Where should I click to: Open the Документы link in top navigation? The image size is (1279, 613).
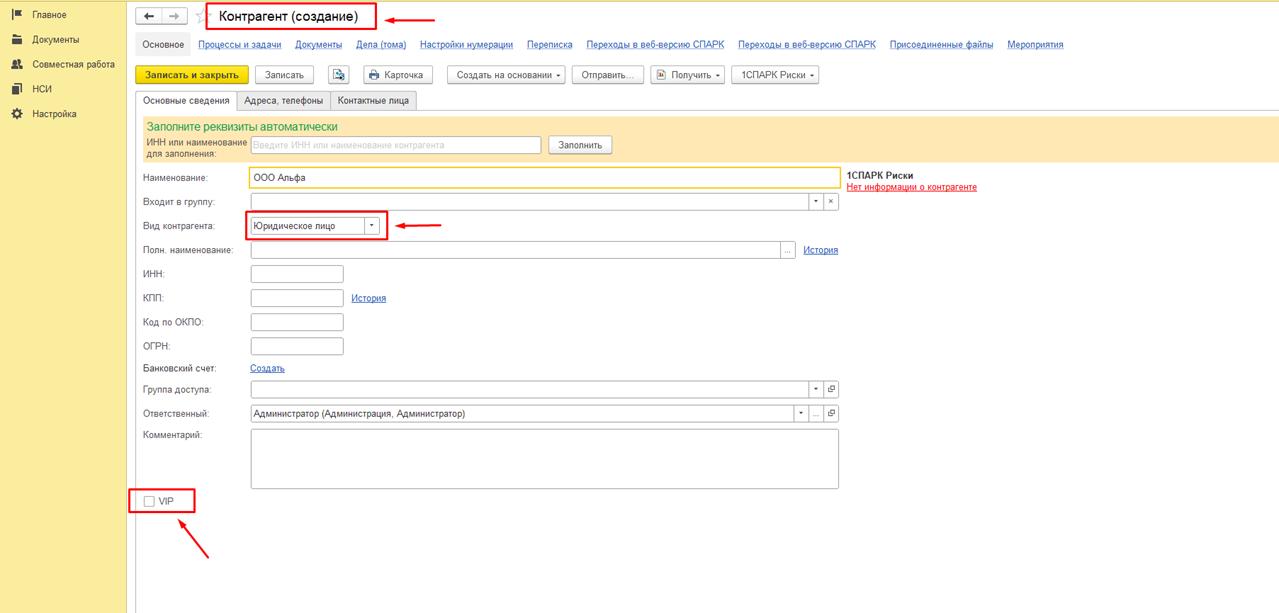pyautogui.click(x=319, y=45)
